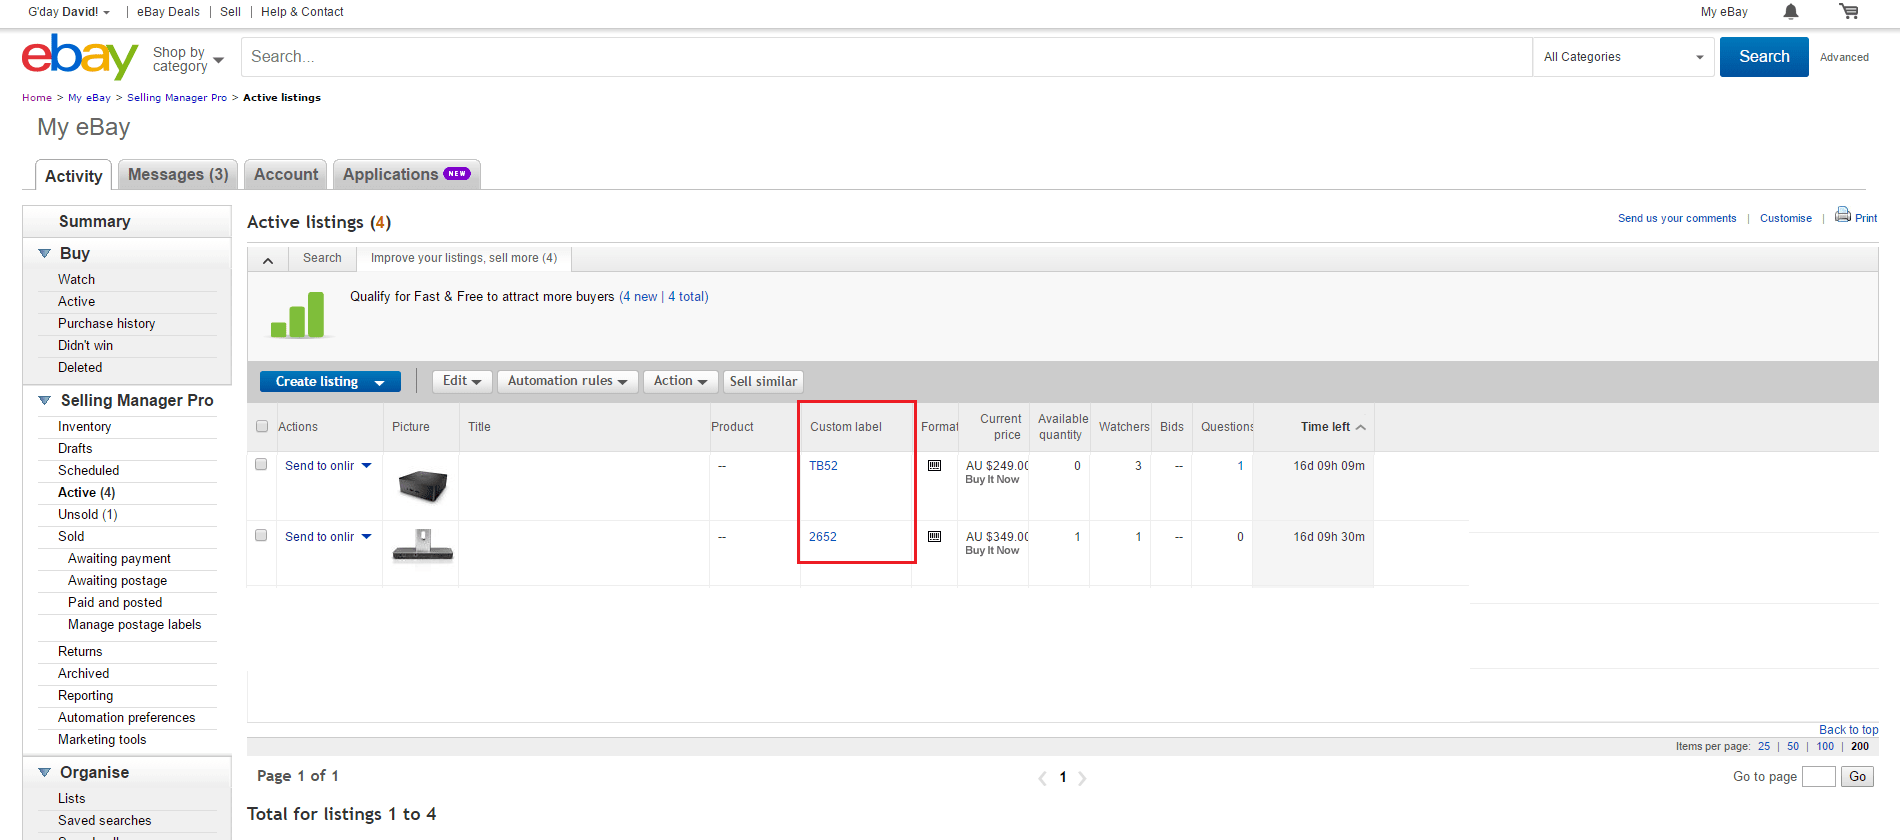Click in the main search field

(x=888, y=57)
